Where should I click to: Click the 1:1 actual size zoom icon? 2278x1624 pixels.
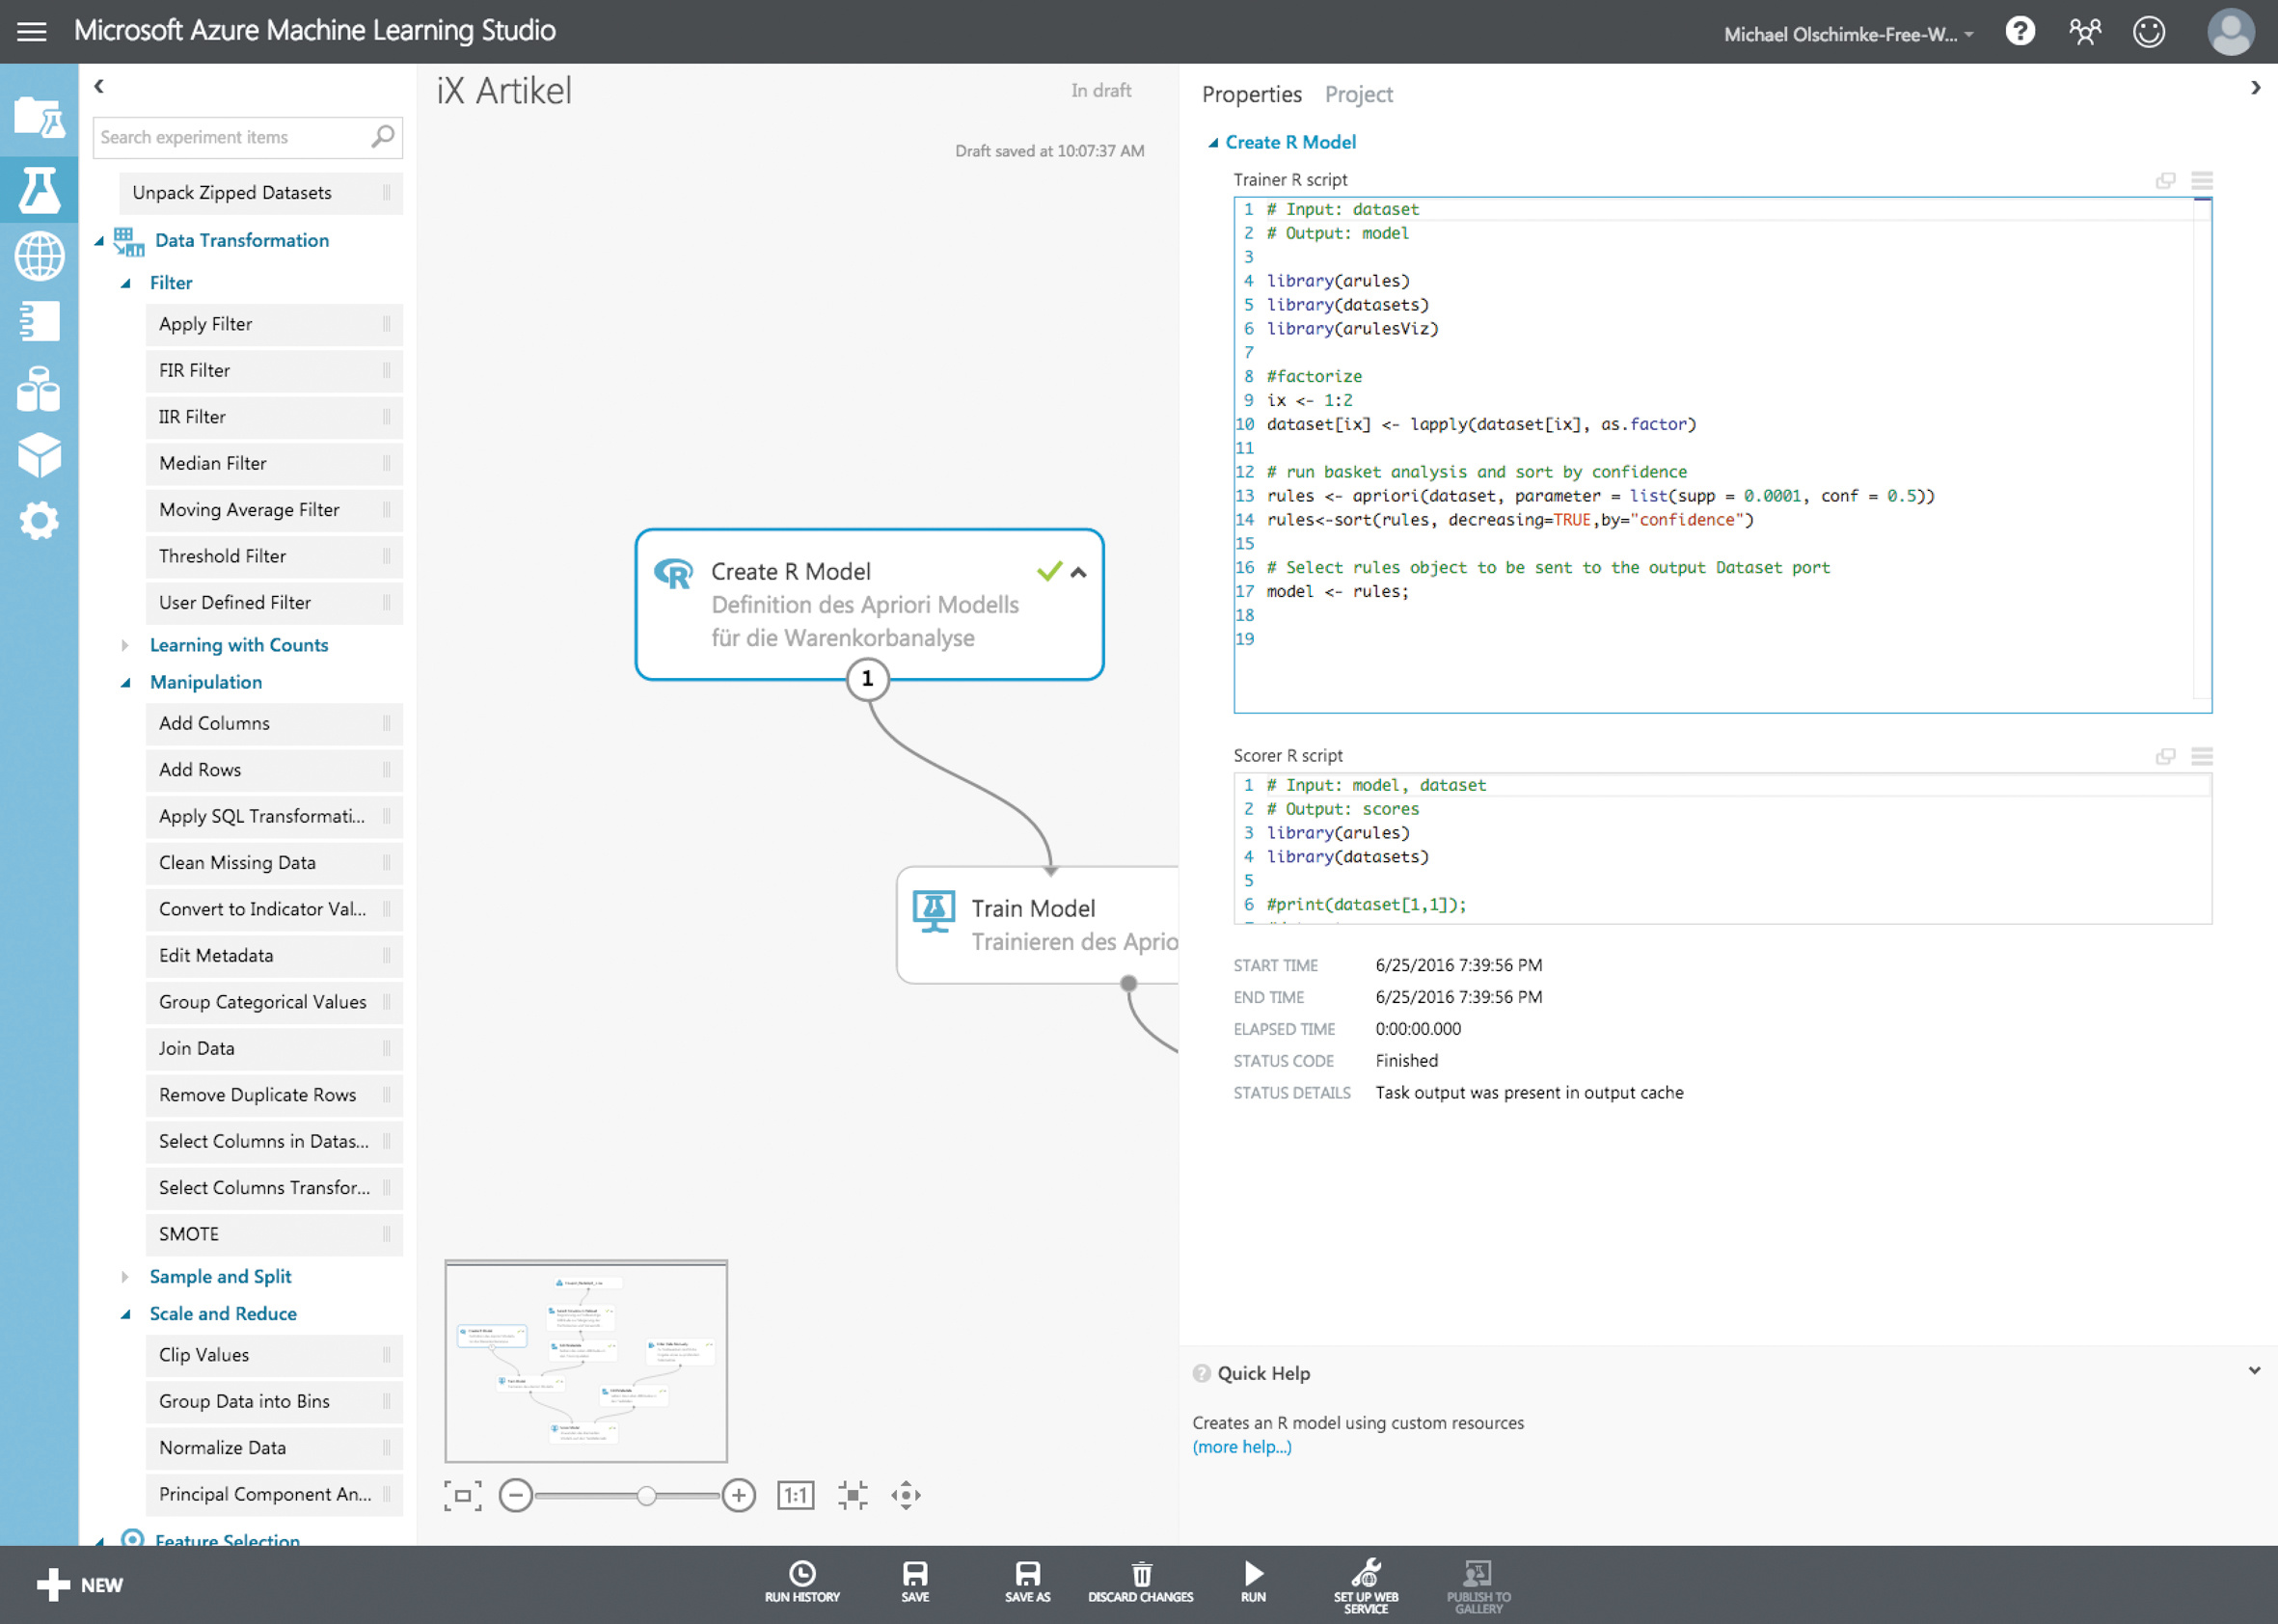click(x=795, y=1496)
